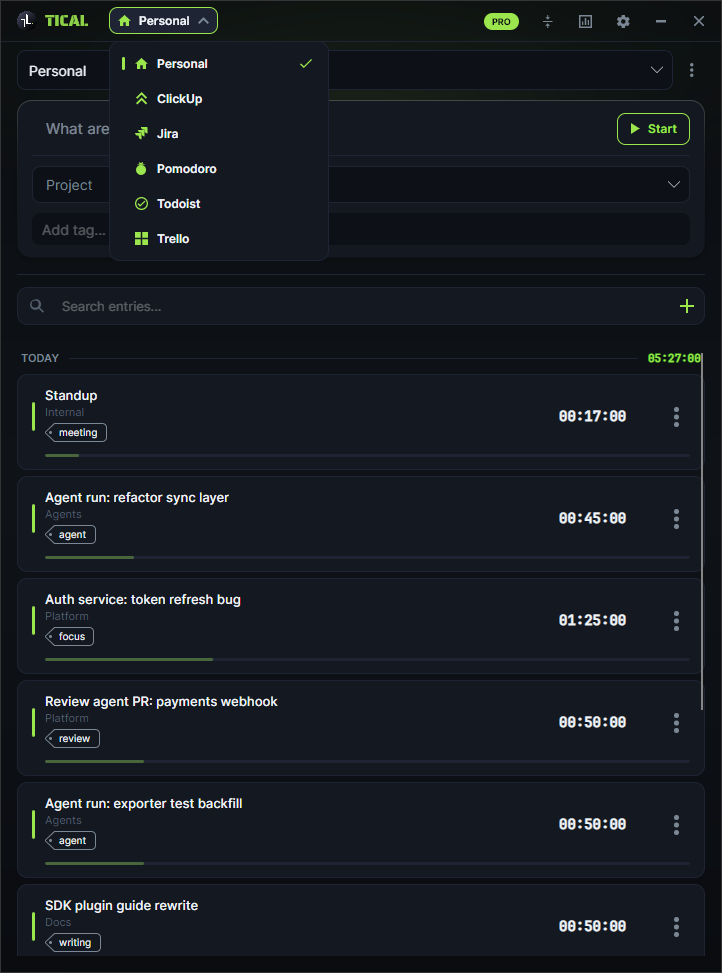Click the 01:25:00 duration
Viewport: 722px width, 973px height.
[592, 621]
